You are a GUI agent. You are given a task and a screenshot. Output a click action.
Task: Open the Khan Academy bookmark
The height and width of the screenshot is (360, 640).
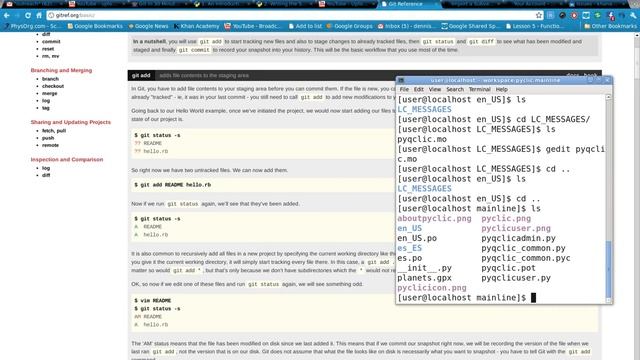[x=196, y=26]
